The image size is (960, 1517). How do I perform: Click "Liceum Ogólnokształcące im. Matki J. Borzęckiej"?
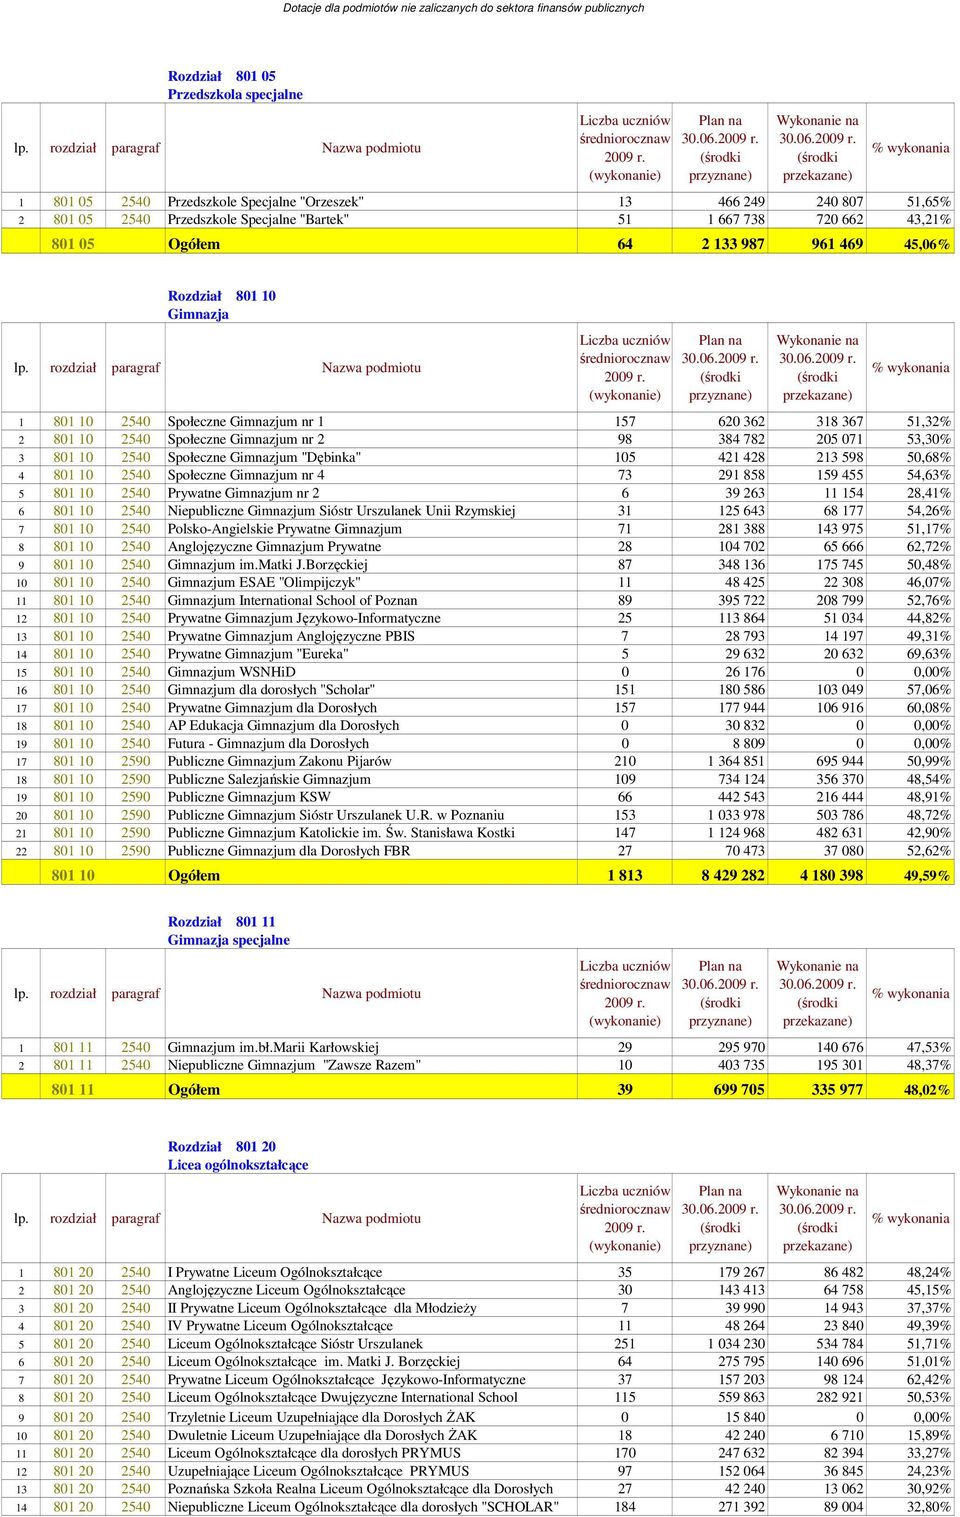coord(314,1364)
